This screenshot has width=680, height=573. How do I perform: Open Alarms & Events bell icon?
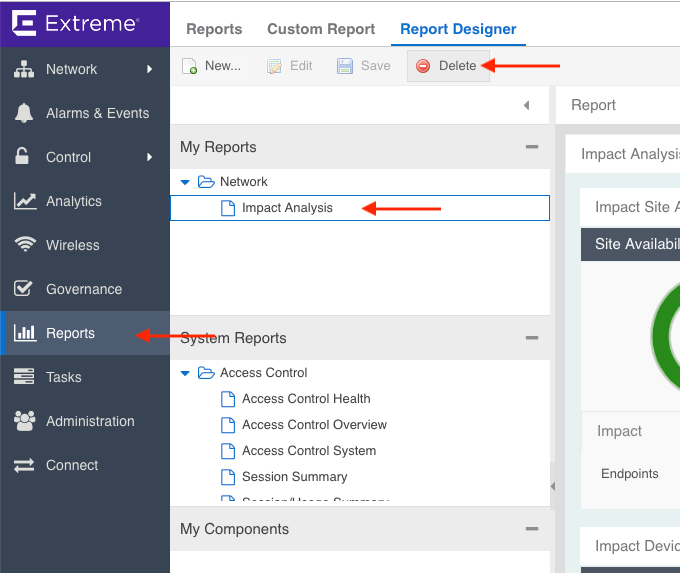23,113
